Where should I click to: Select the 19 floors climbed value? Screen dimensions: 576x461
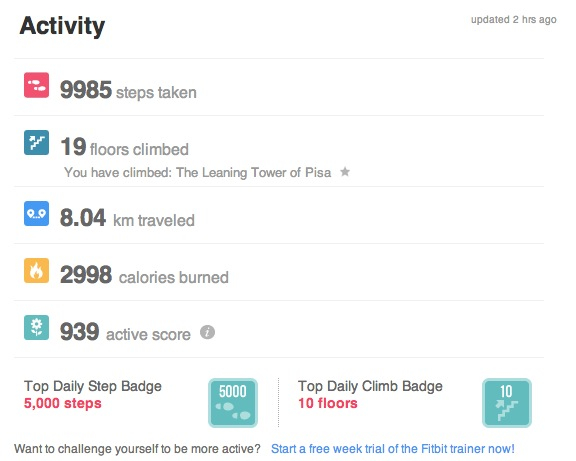[73, 147]
